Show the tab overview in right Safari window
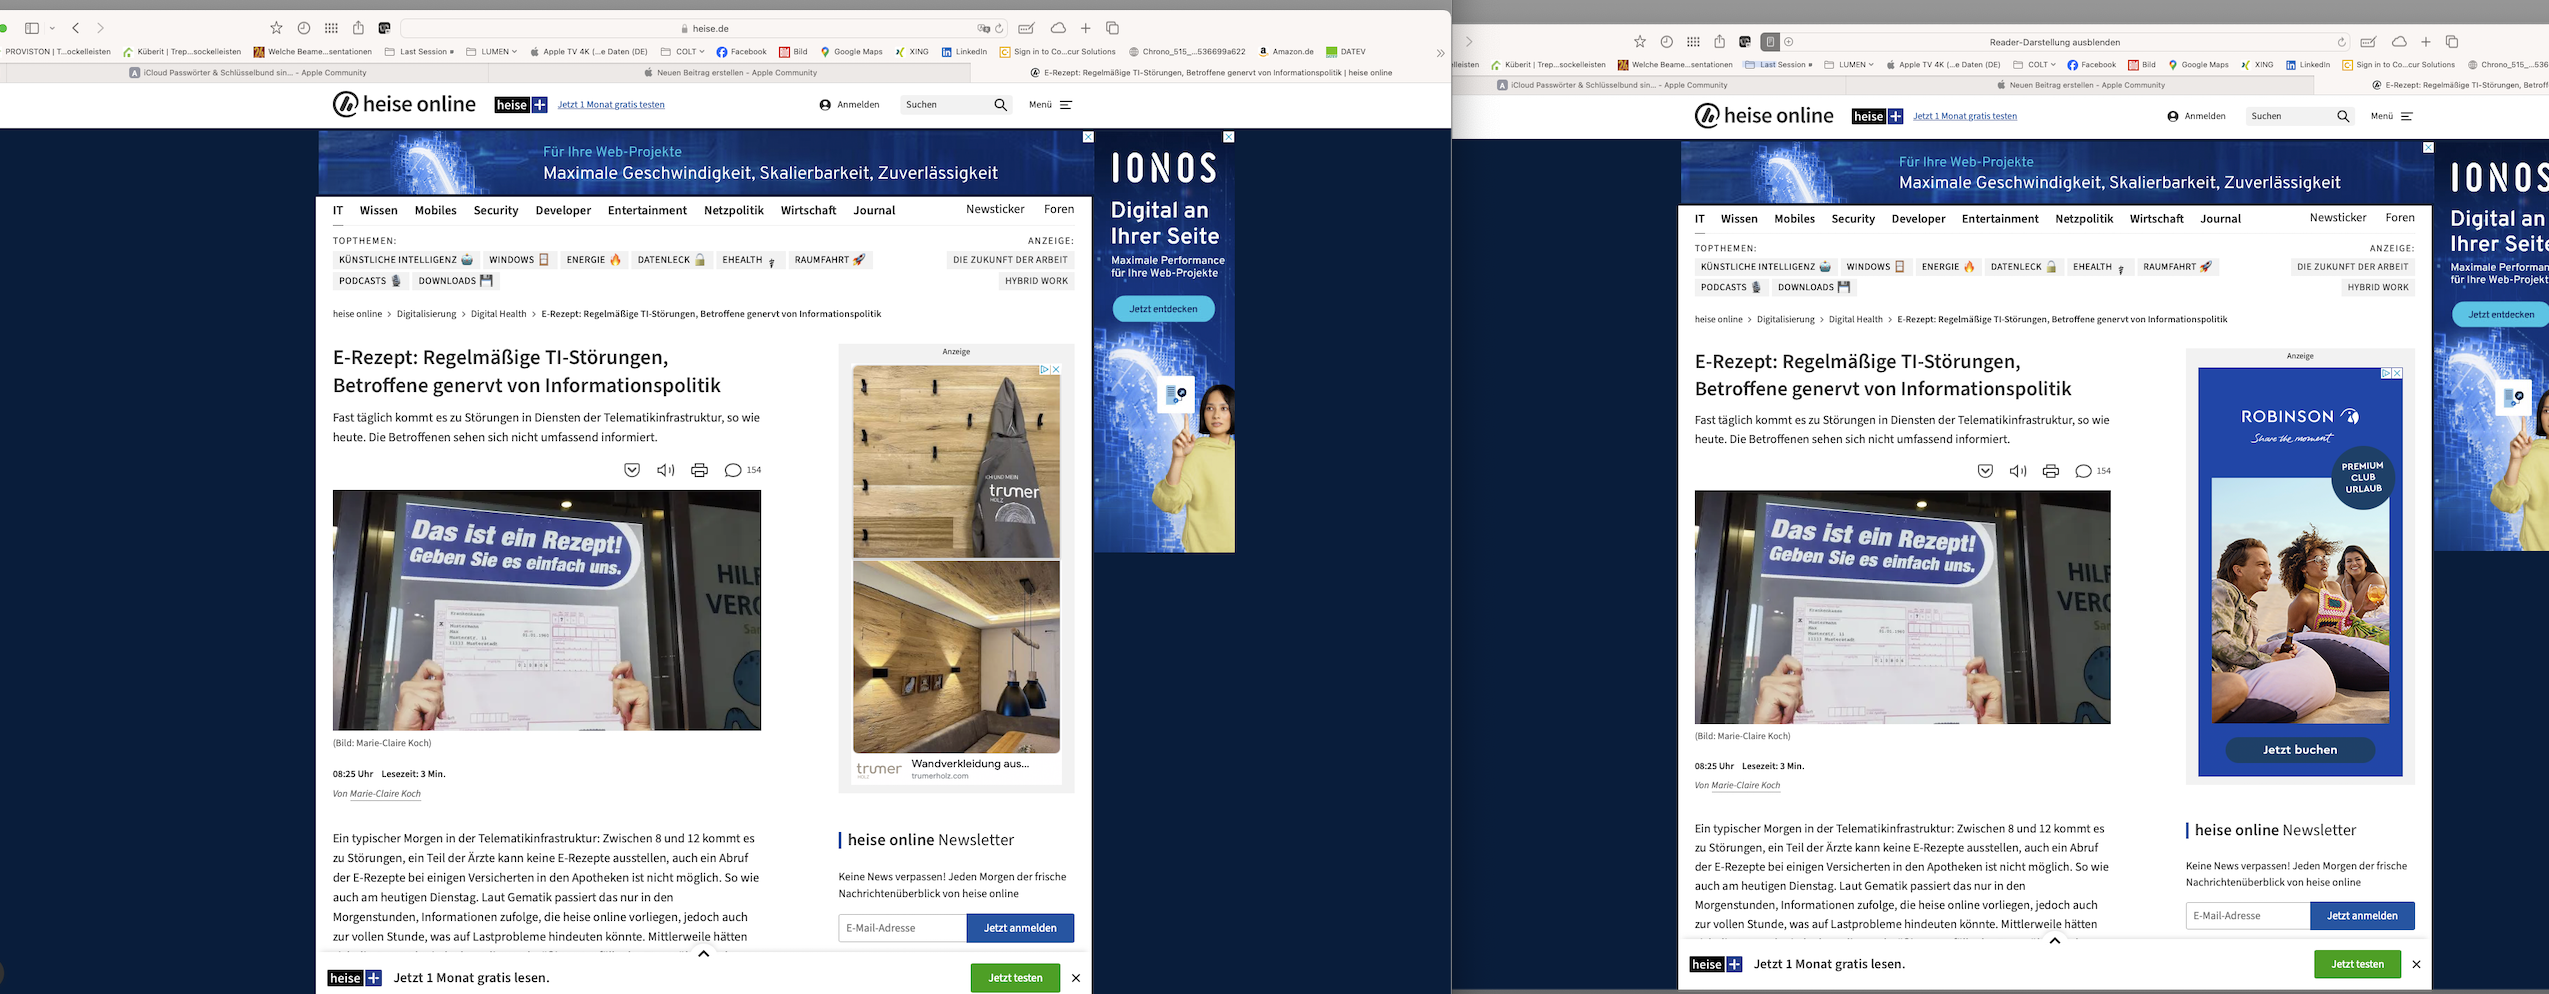 pyautogui.click(x=2452, y=42)
